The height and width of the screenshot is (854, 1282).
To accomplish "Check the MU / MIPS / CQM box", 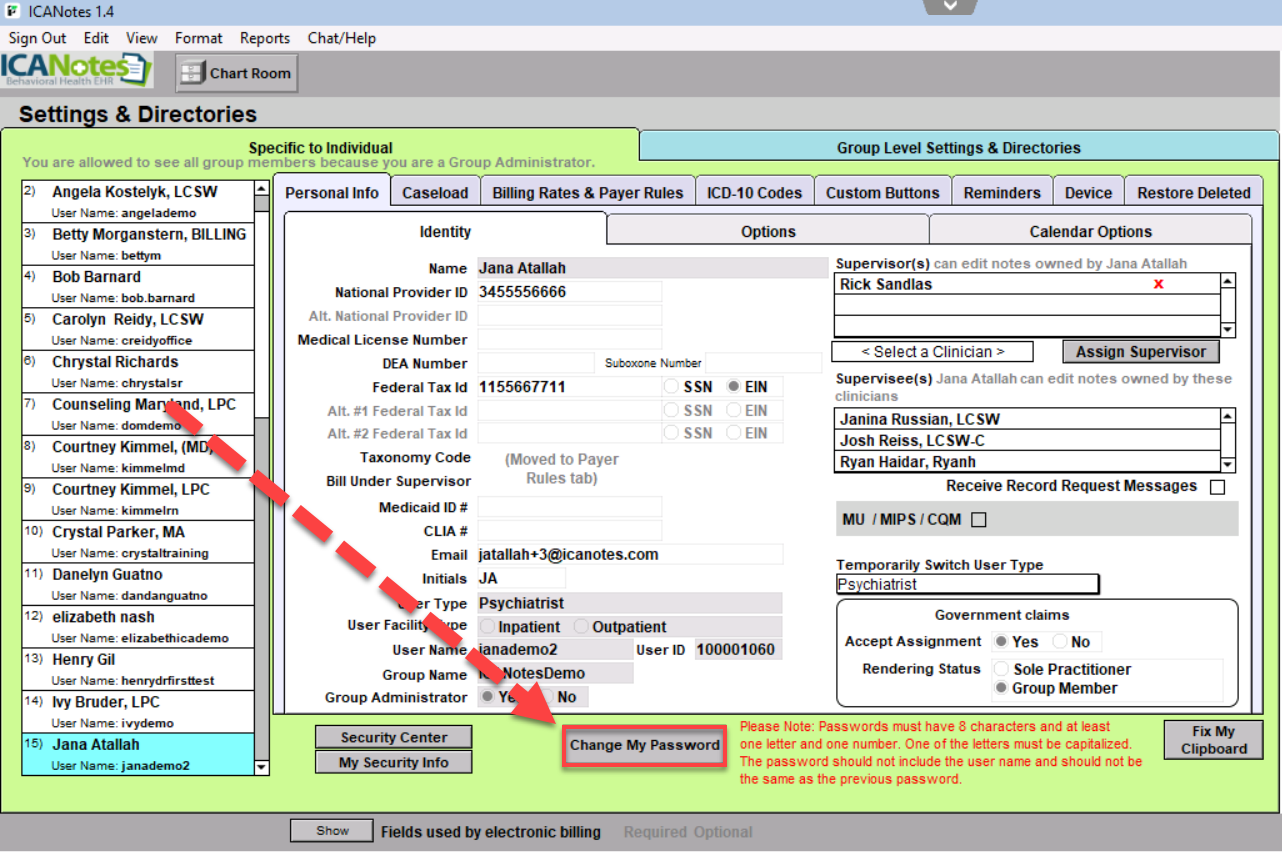I will coord(979,519).
